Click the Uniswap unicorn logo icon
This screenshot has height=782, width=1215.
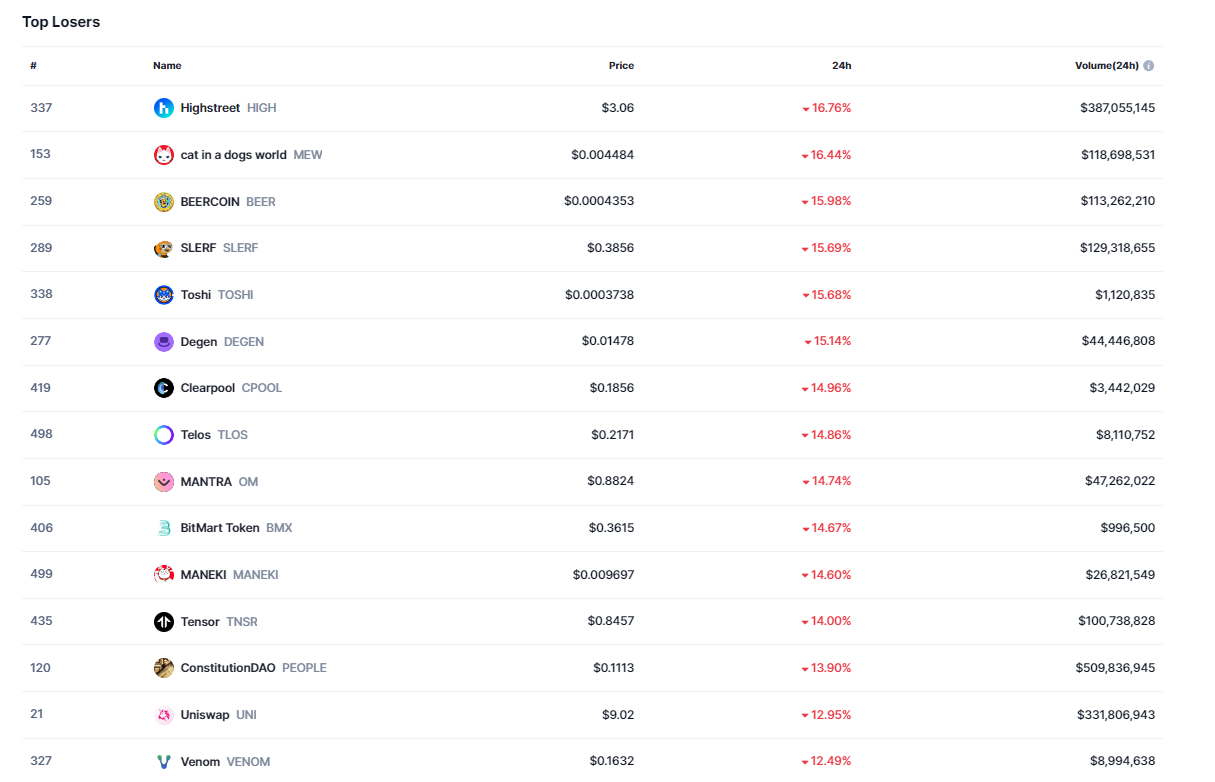click(164, 715)
